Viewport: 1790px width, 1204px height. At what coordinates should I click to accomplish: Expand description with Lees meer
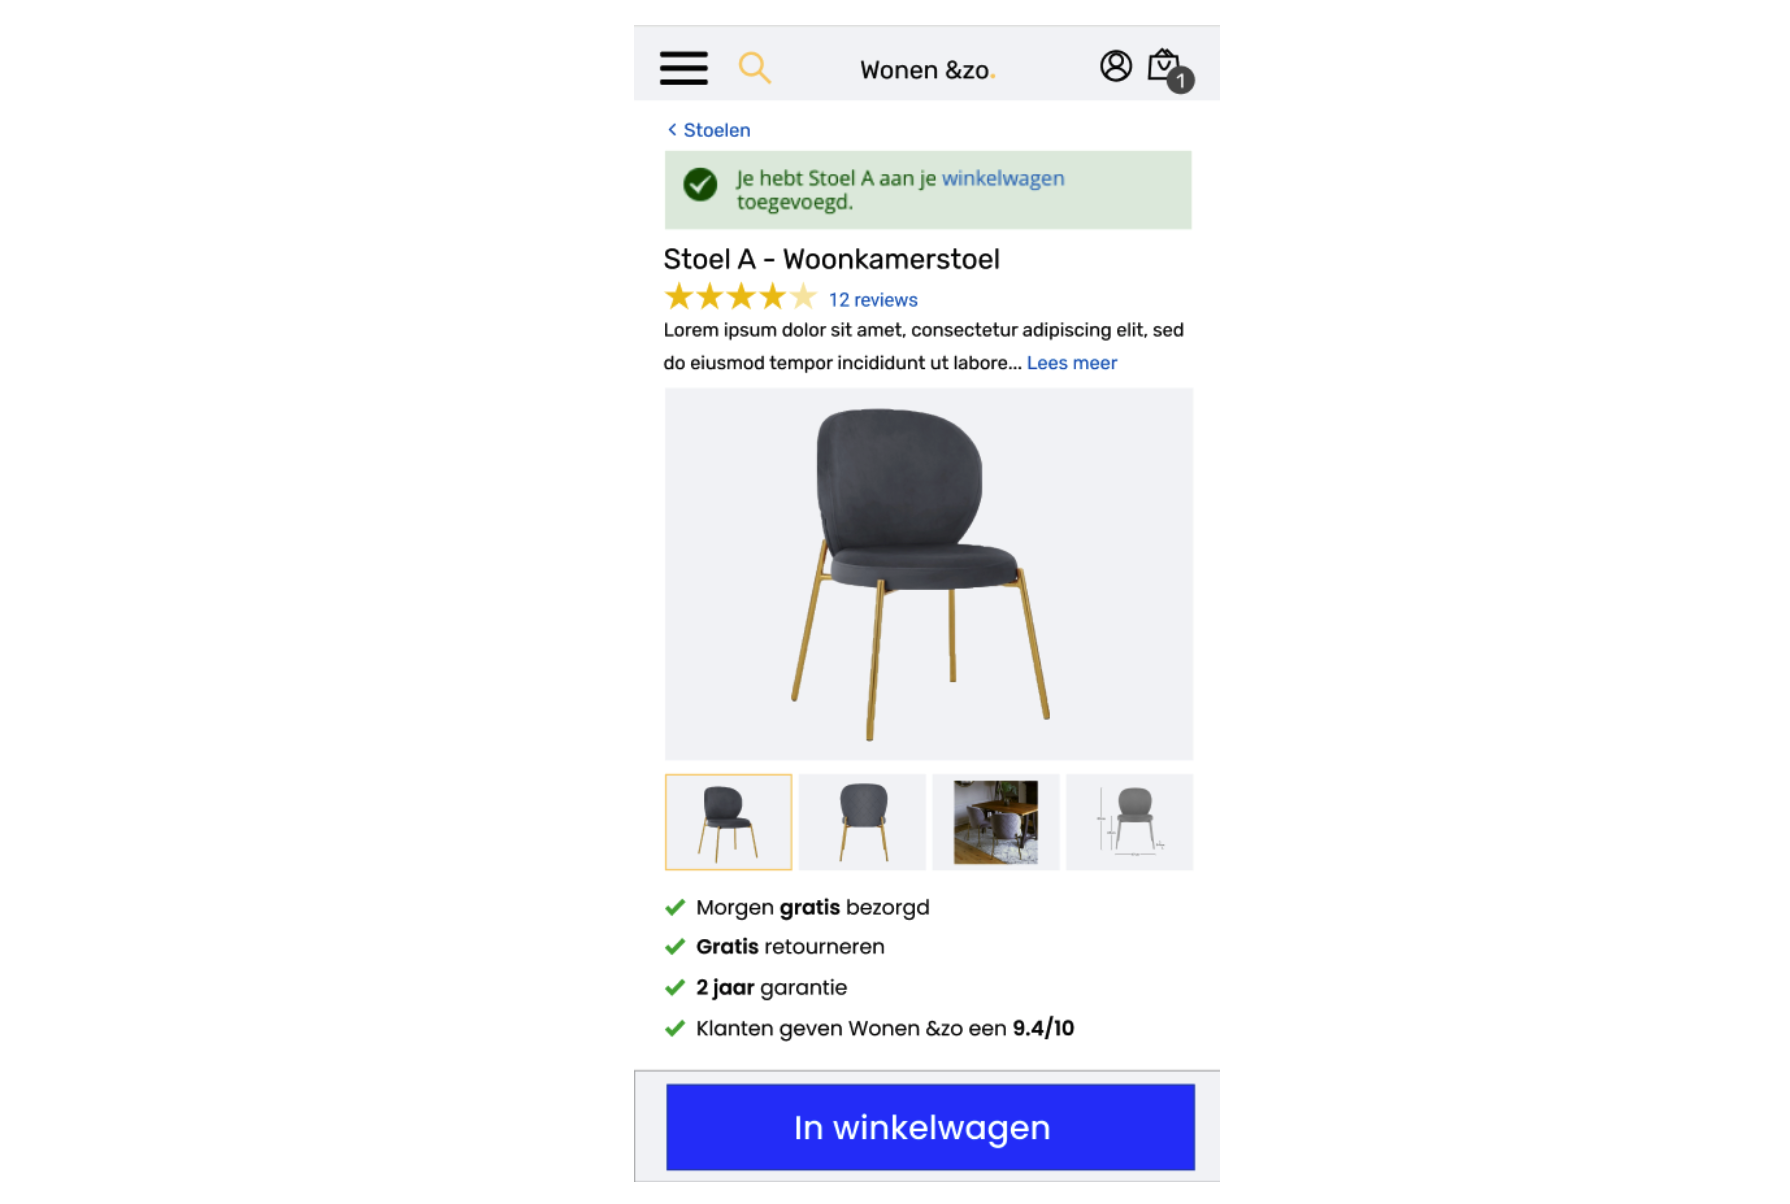[x=1072, y=363]
